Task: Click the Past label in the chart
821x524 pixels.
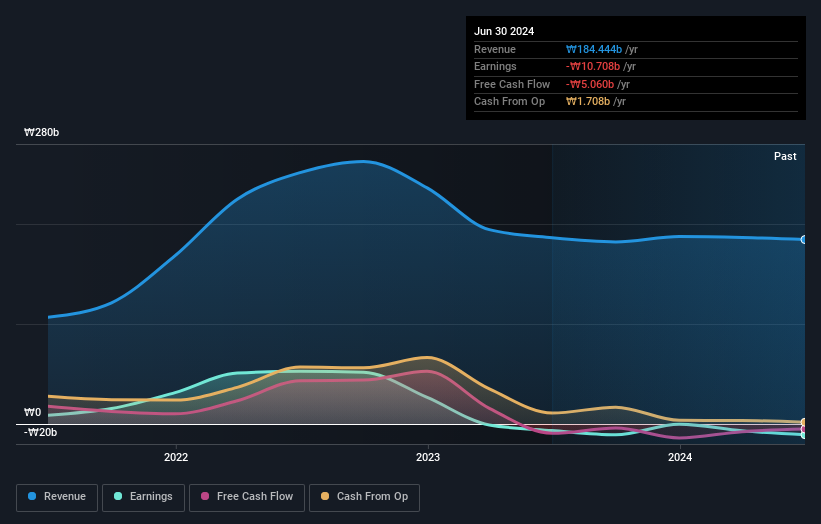Action: [x=785, y=157]
